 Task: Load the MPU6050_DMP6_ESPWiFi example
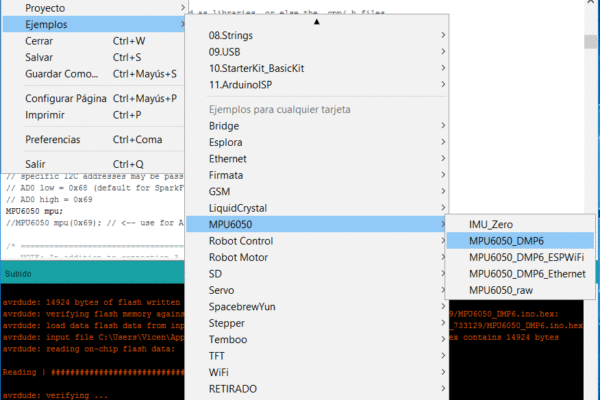pyautogui.click(x=520, y=257)
